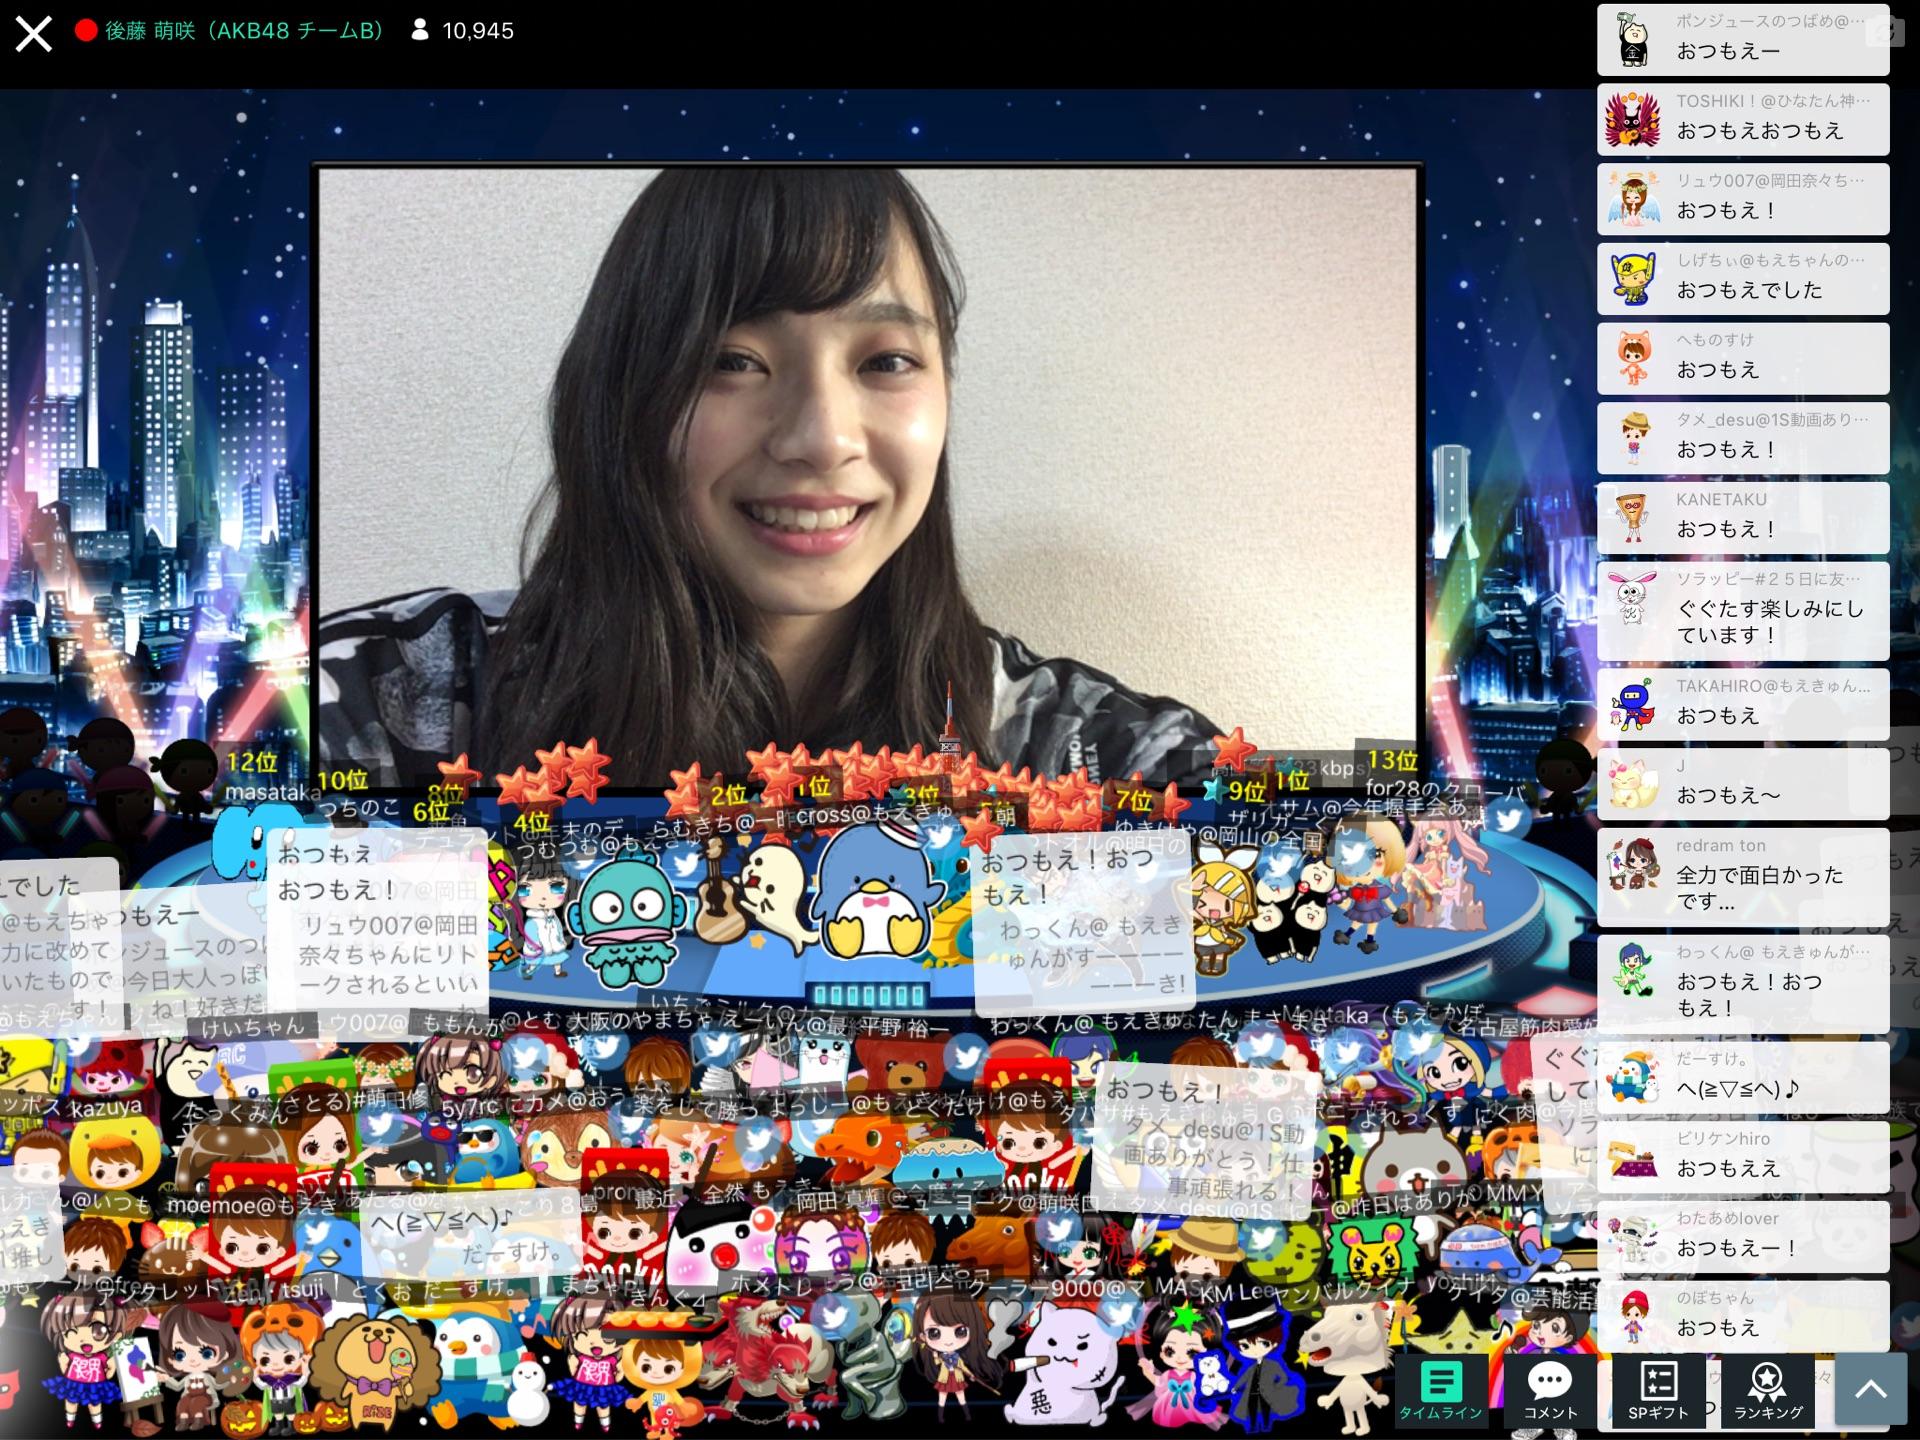Viewport: 1920px width, 1440px height.
Task: Open TOSHIKI's red winged avatar
Action: [1633, 119]
